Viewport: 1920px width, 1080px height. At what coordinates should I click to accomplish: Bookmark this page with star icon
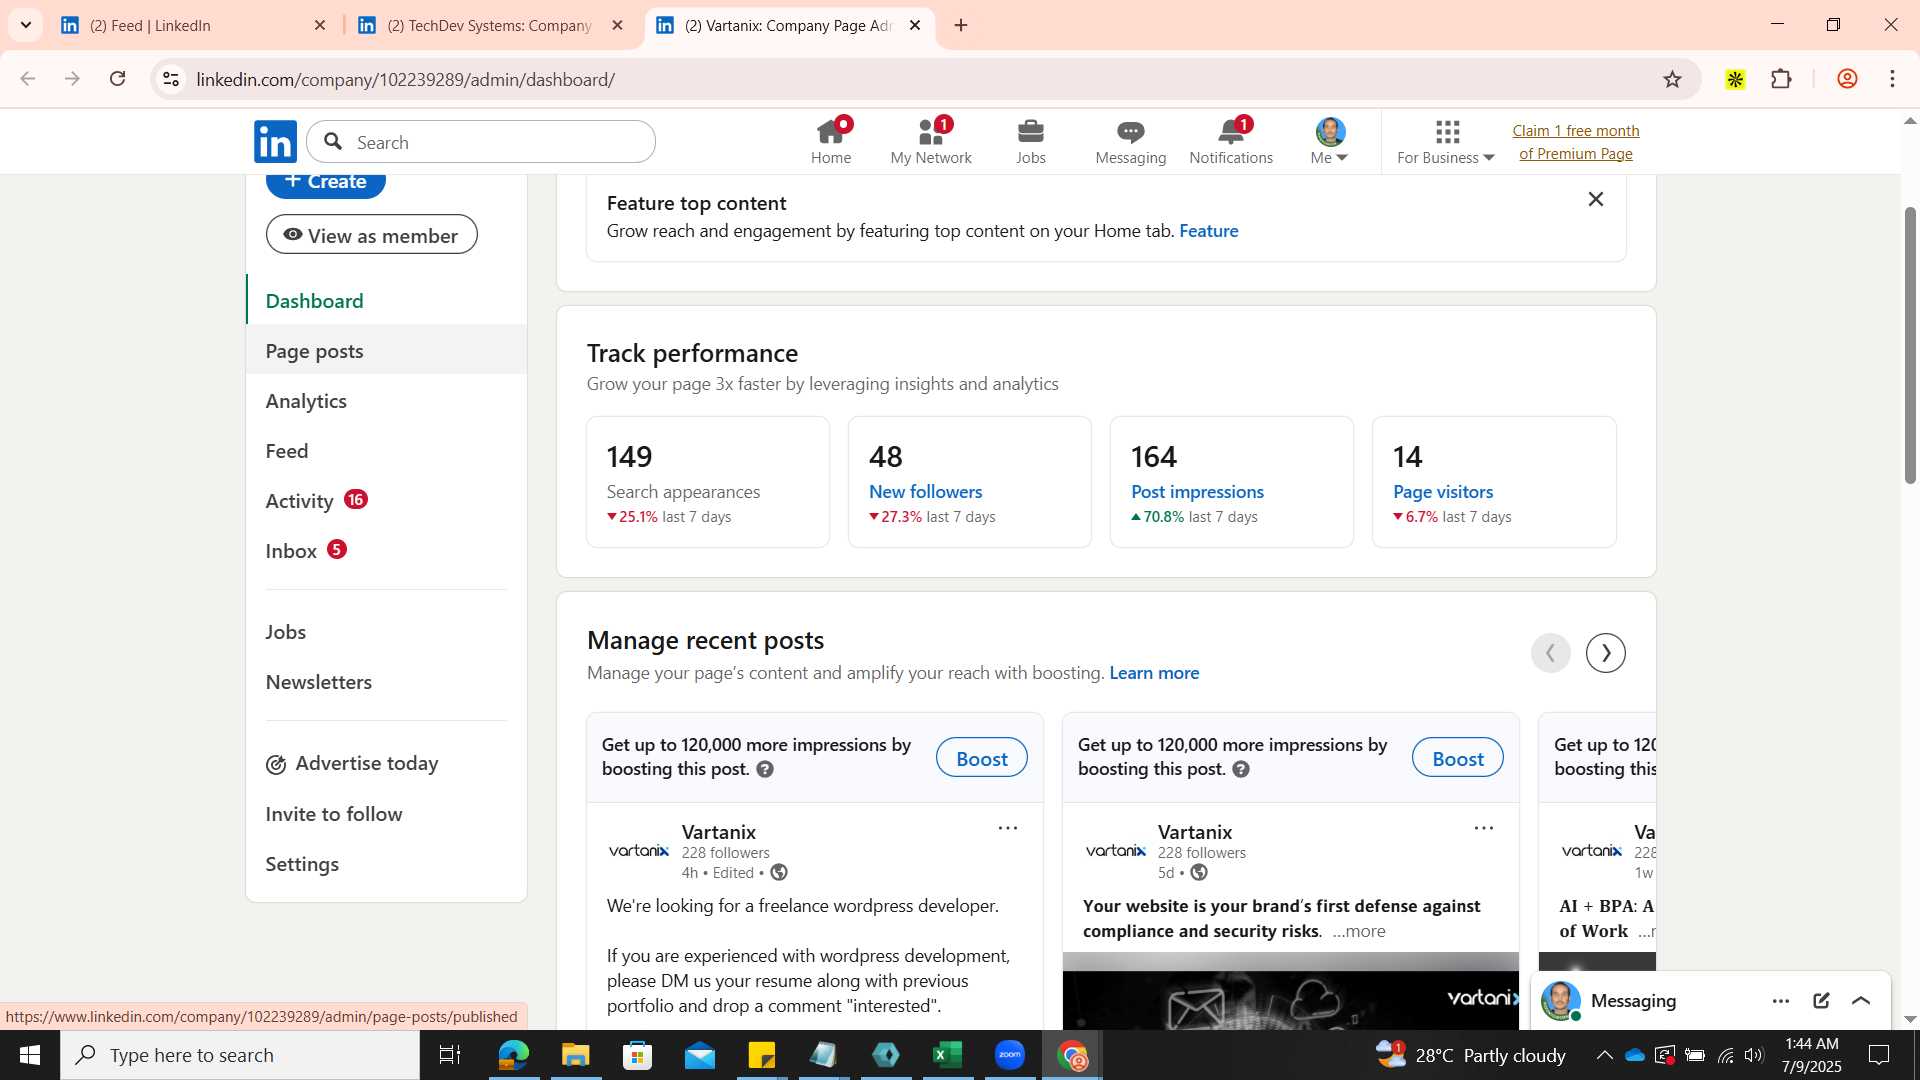(1672, 79)
